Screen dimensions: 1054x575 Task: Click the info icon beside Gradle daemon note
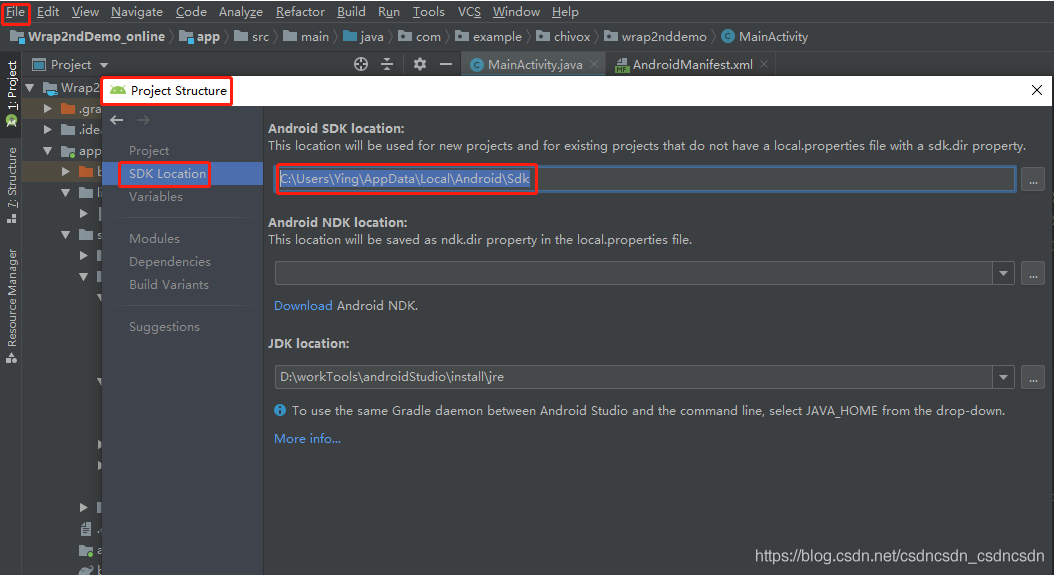280,410
